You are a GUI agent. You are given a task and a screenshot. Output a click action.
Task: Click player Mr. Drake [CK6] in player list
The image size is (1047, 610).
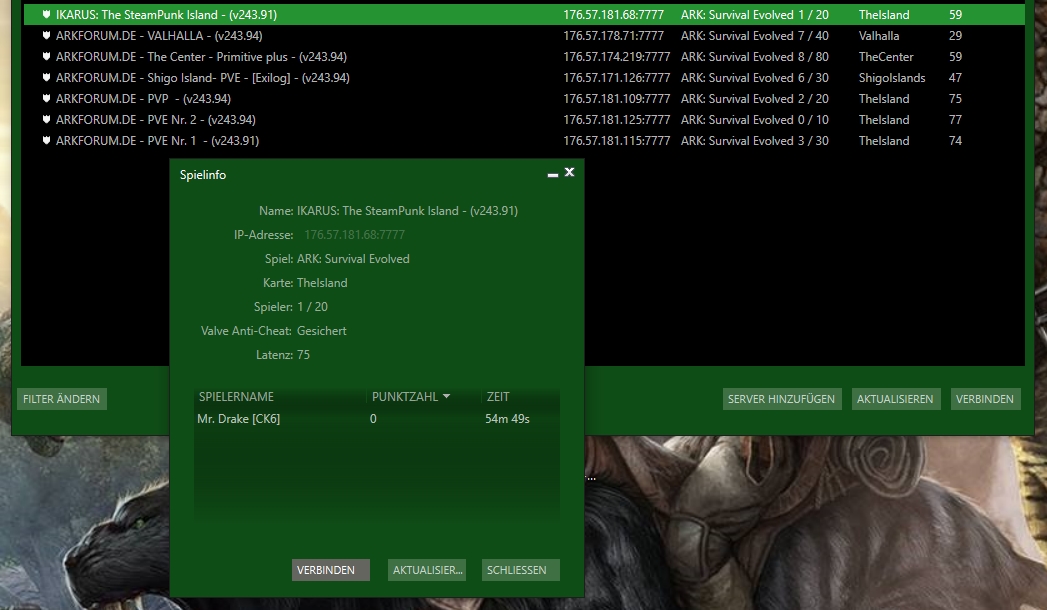pos(238,418)
